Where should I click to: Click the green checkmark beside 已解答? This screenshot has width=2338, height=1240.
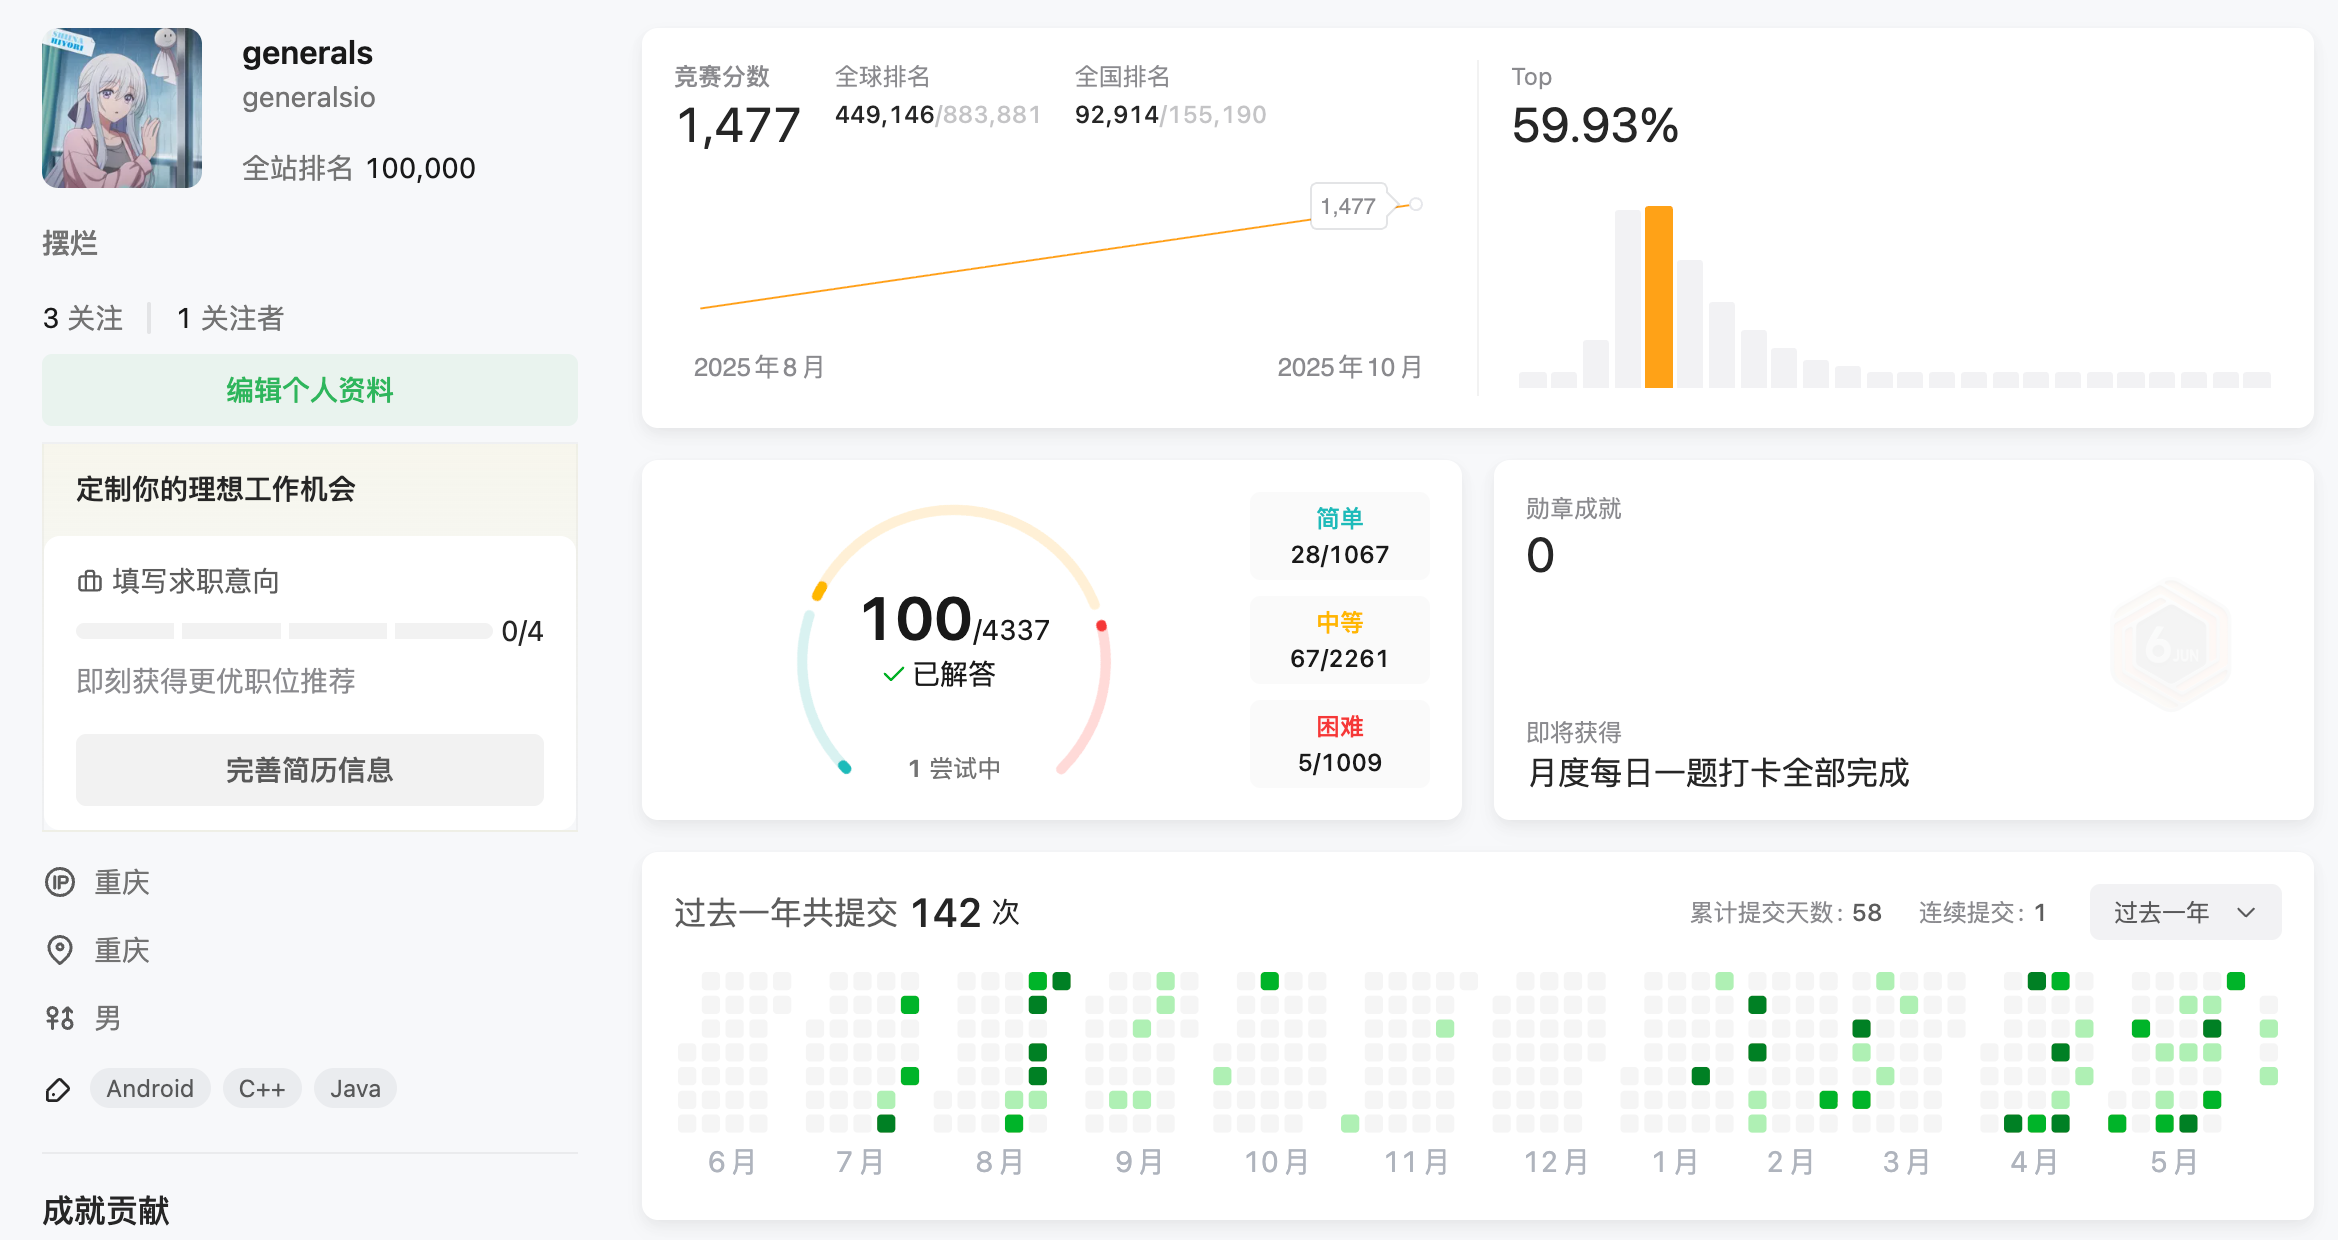[893, 675]
